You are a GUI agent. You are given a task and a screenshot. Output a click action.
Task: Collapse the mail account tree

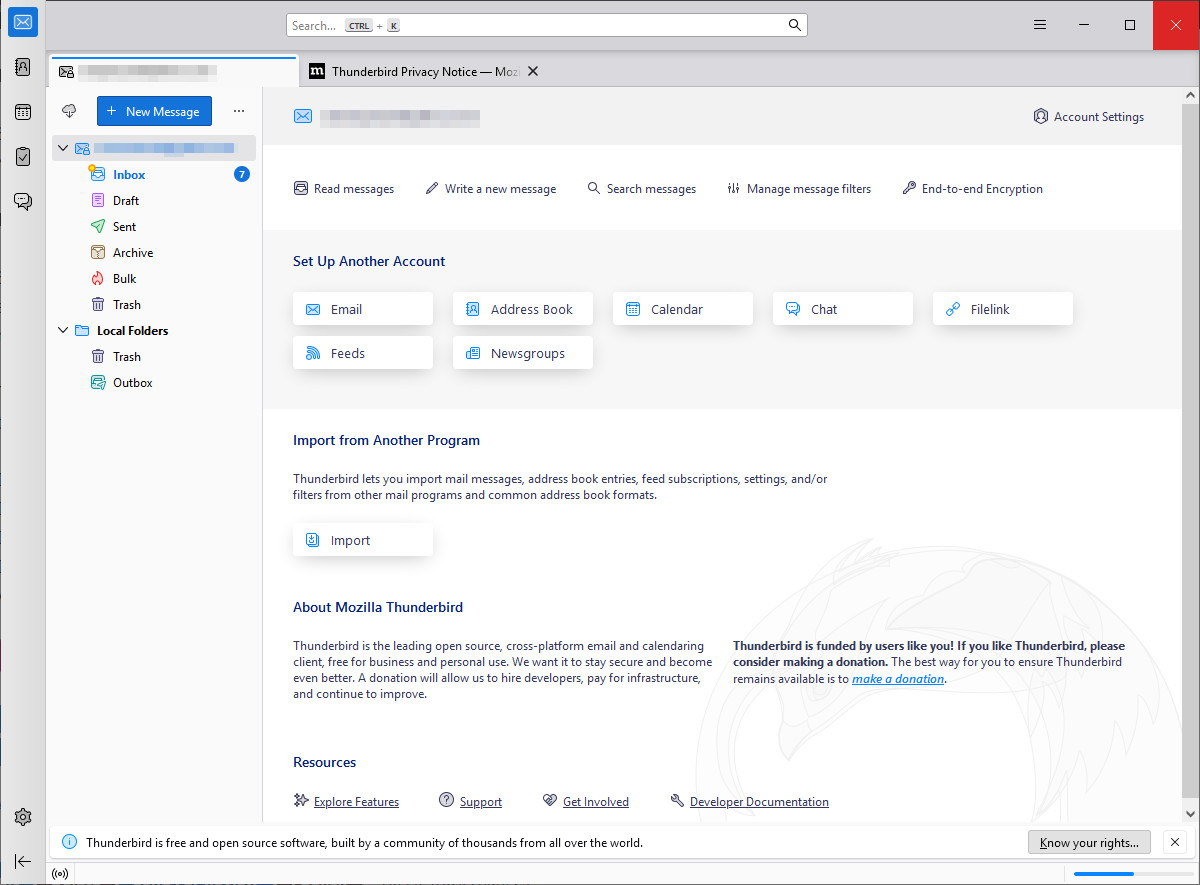pyautogui.click(x=63, y=148)
